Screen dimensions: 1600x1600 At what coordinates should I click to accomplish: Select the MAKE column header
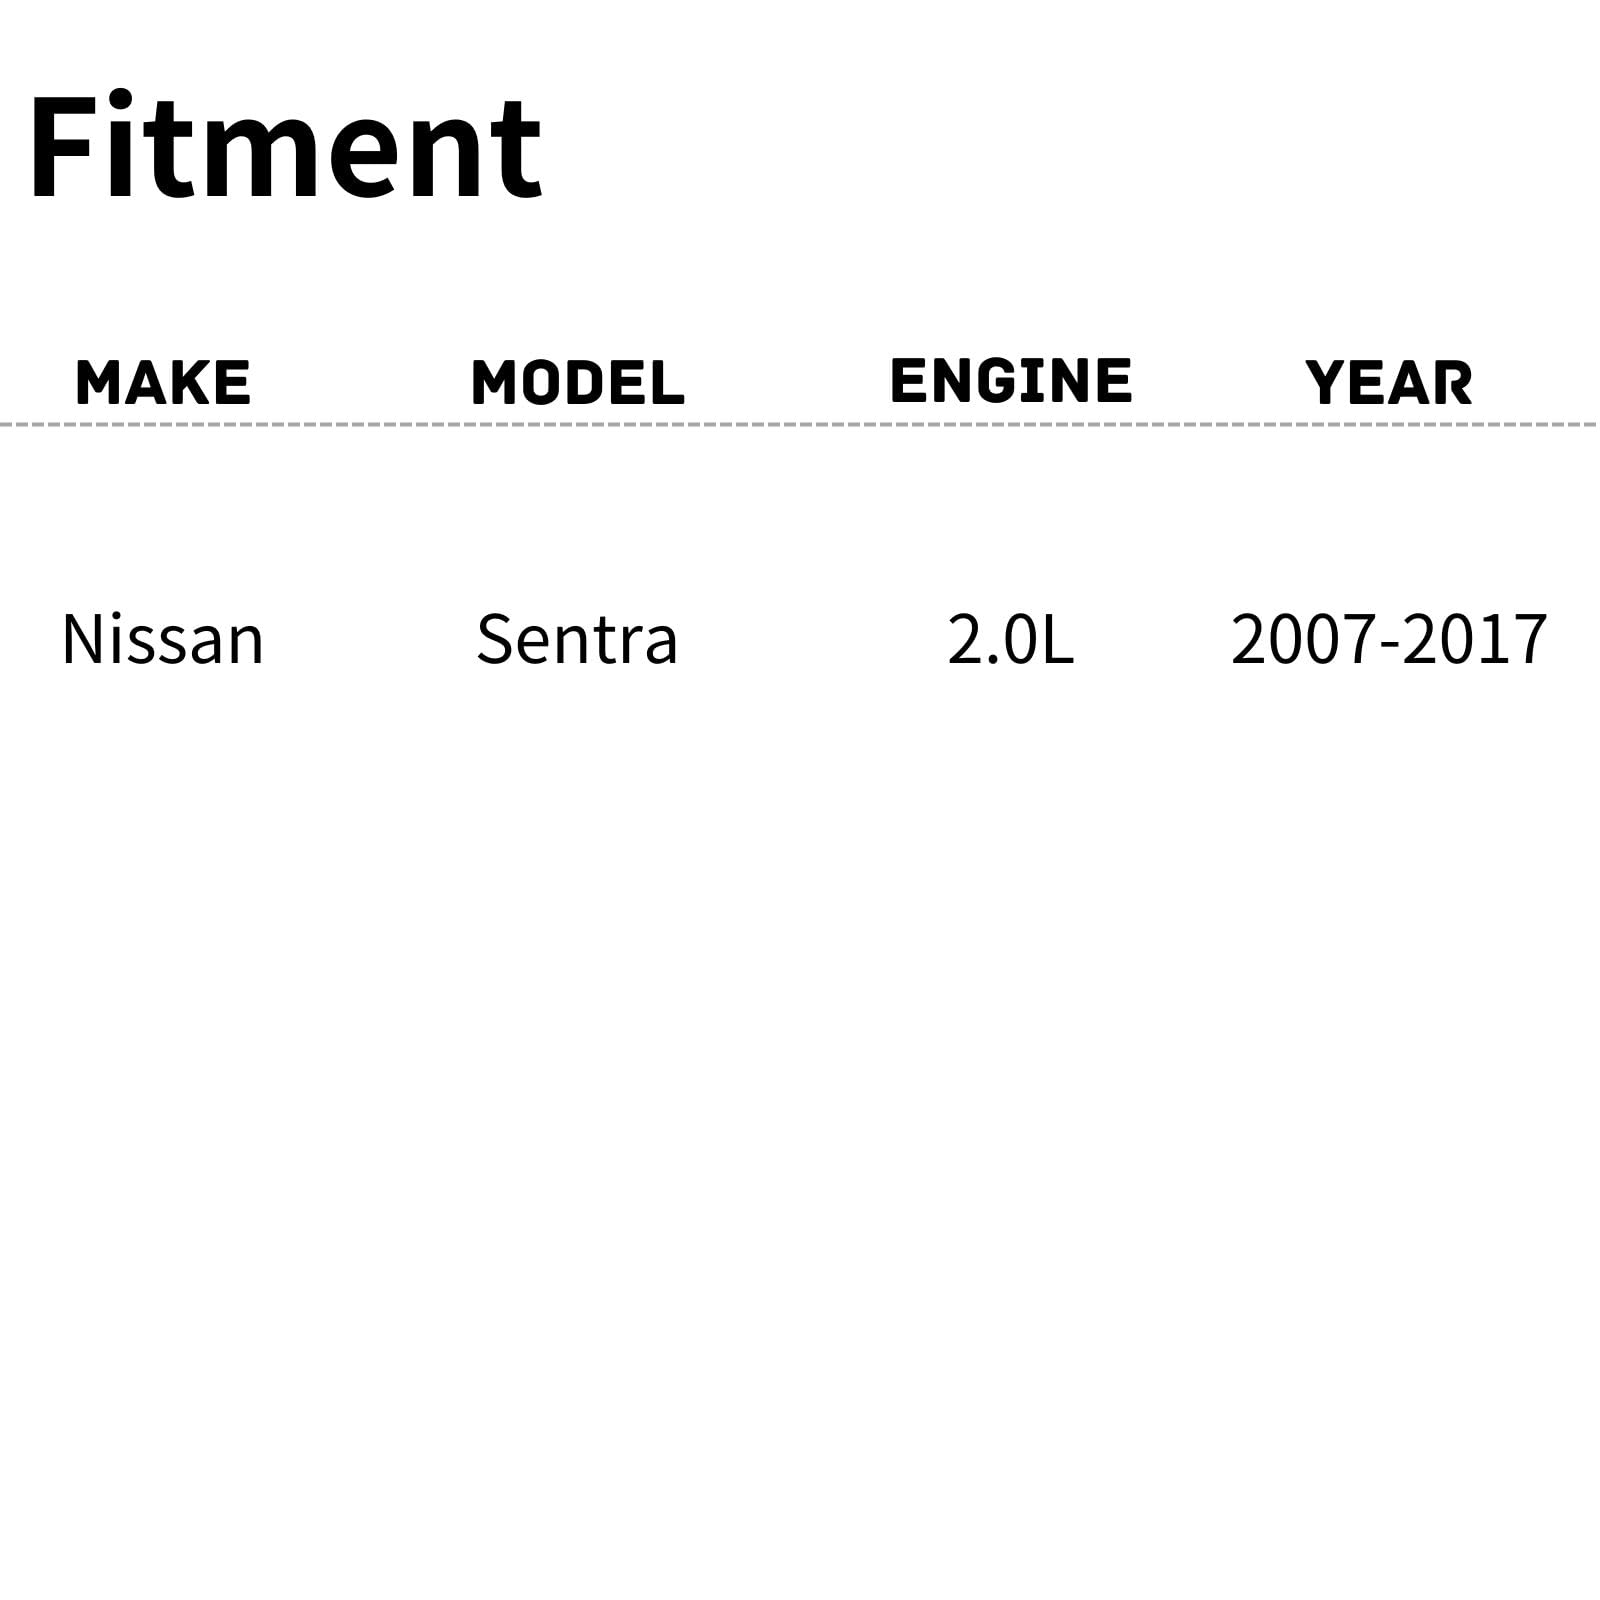tap(163, 382)
